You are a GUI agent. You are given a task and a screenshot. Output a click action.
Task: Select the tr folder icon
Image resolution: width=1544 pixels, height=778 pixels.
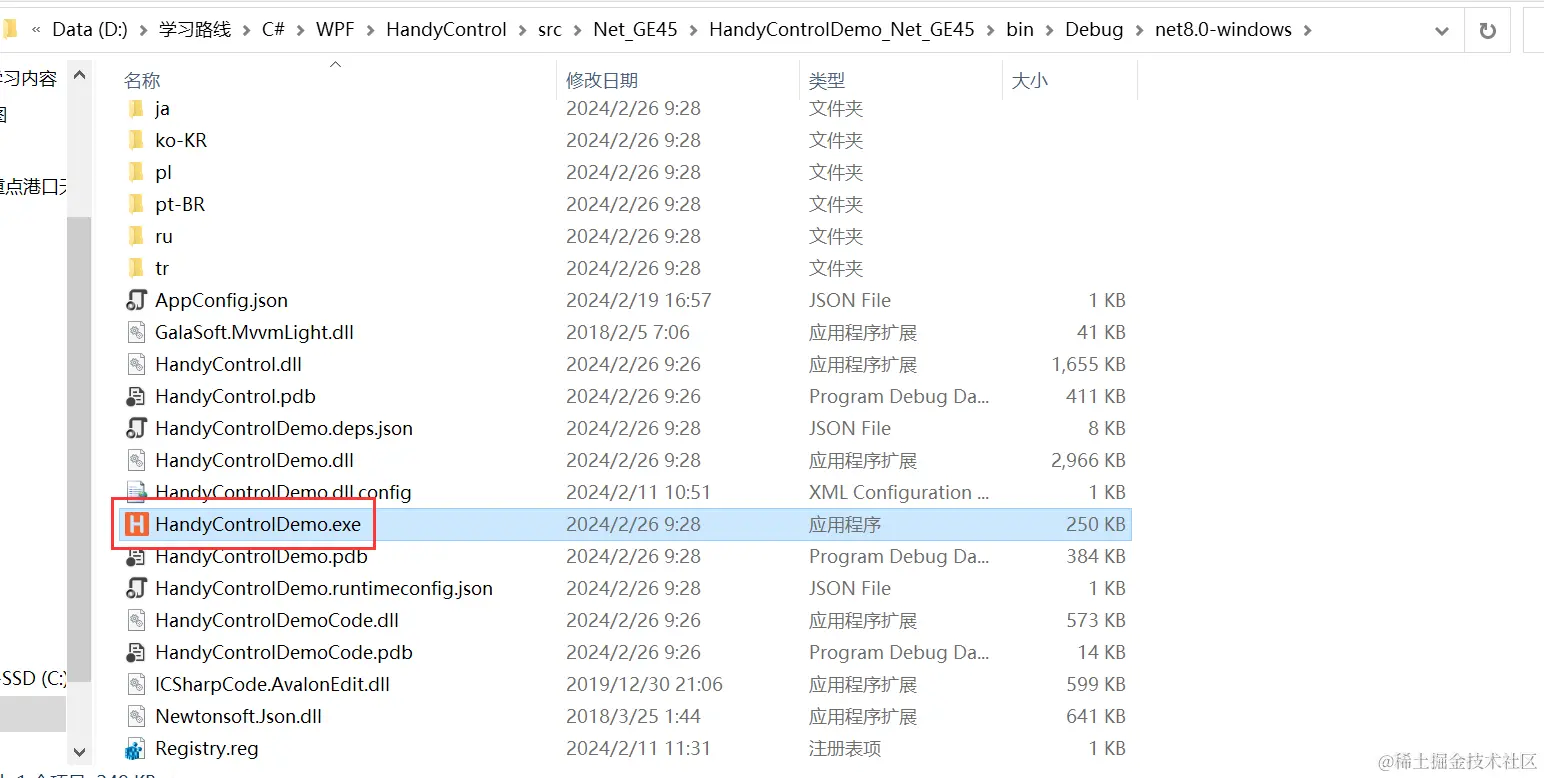(x=137, y=268)
